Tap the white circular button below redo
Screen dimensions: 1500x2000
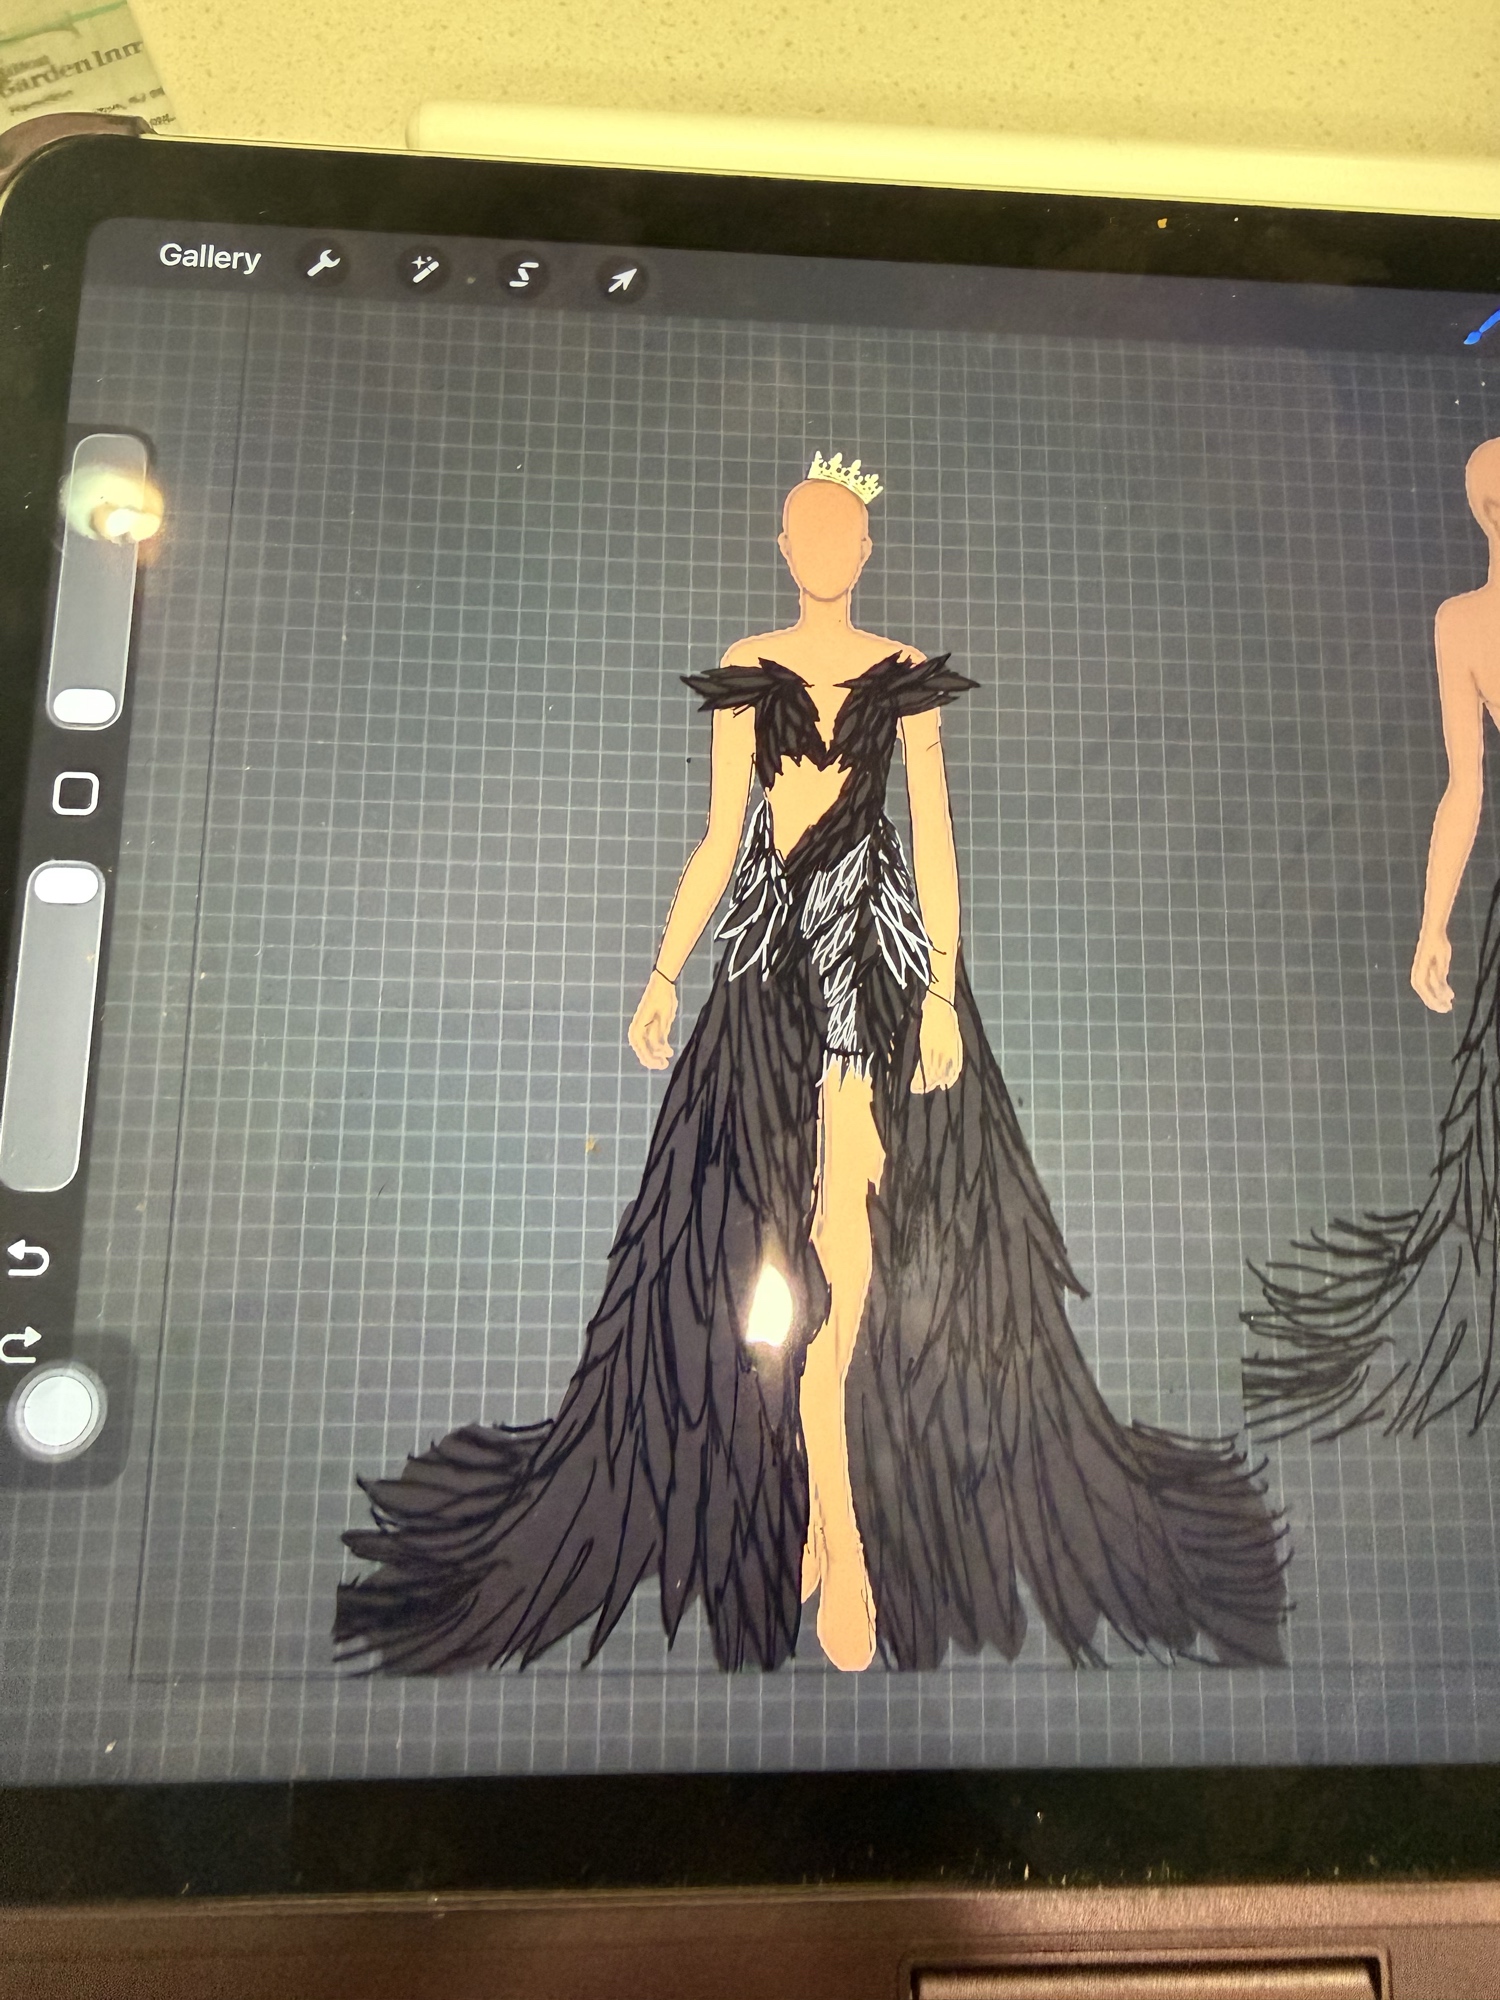[60, 1410]
